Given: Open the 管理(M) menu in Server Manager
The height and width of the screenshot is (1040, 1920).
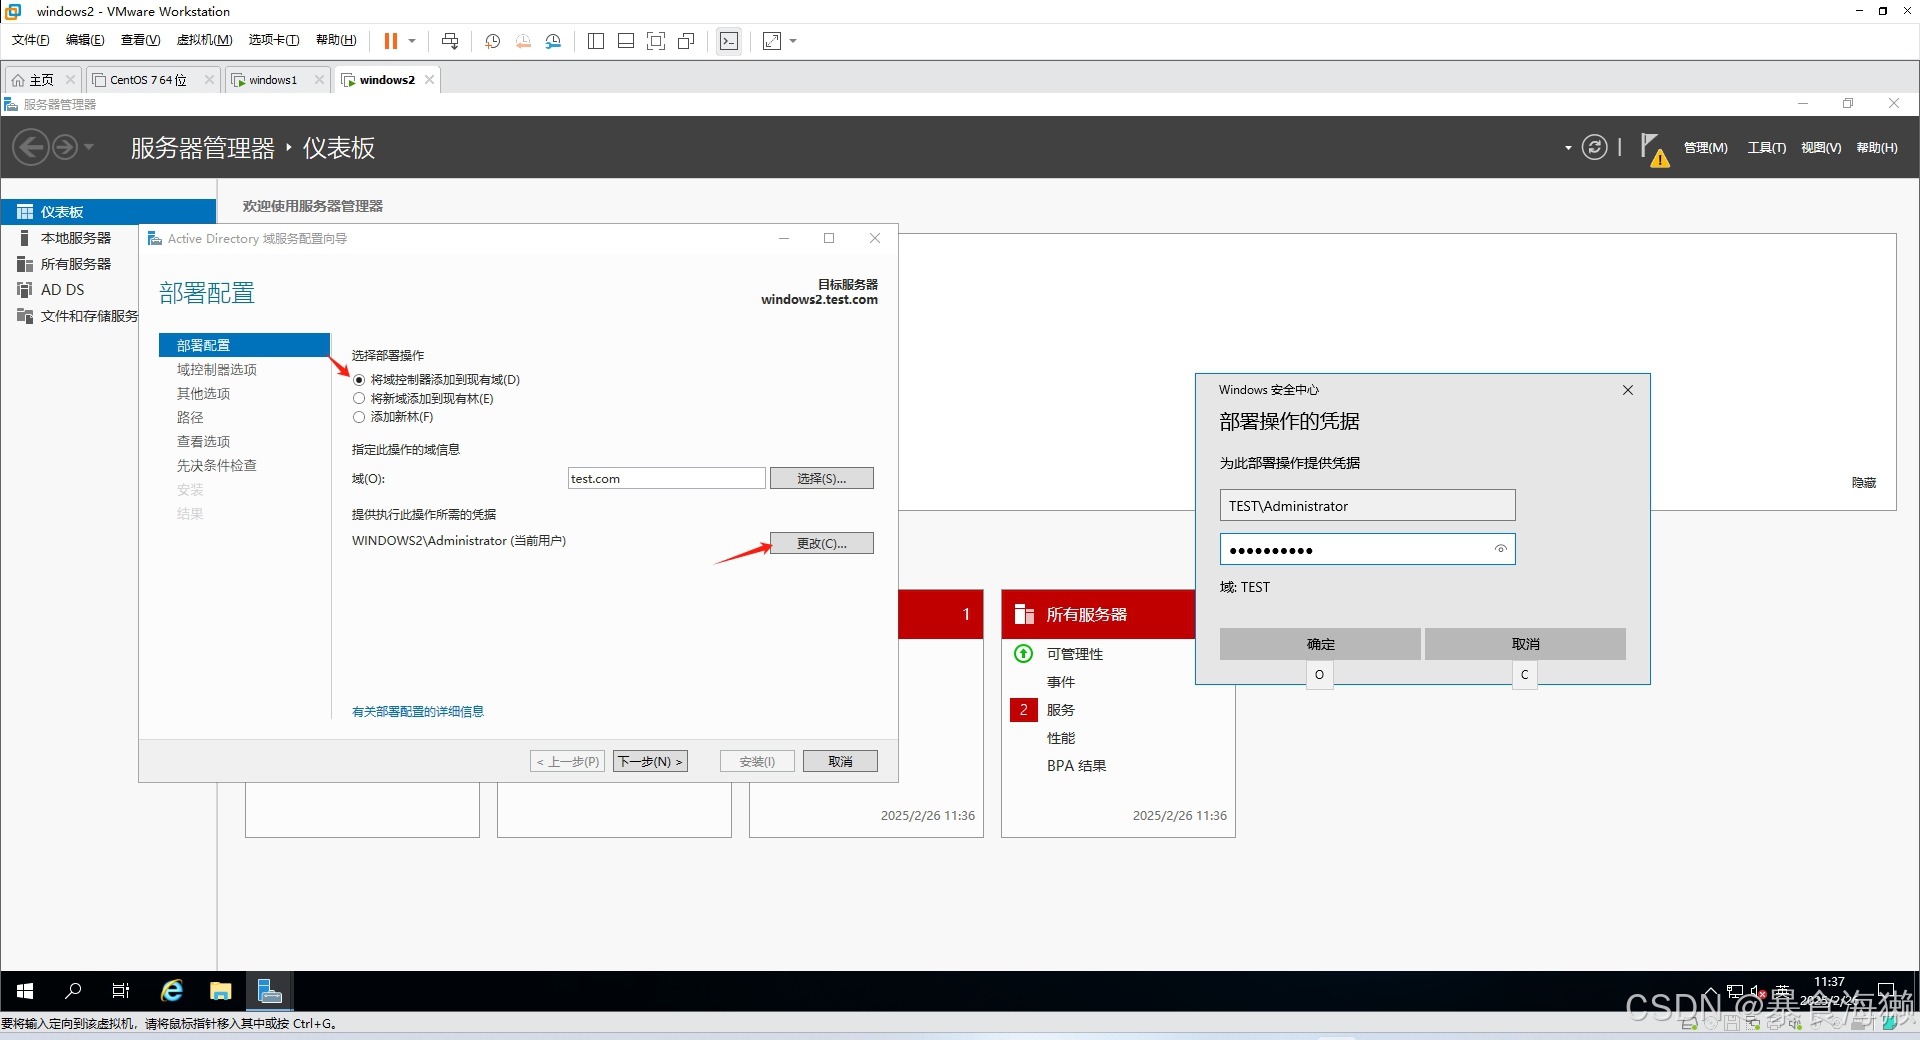Looking at the screenshot, I should pyautogui.click(x=1705, y=147).
